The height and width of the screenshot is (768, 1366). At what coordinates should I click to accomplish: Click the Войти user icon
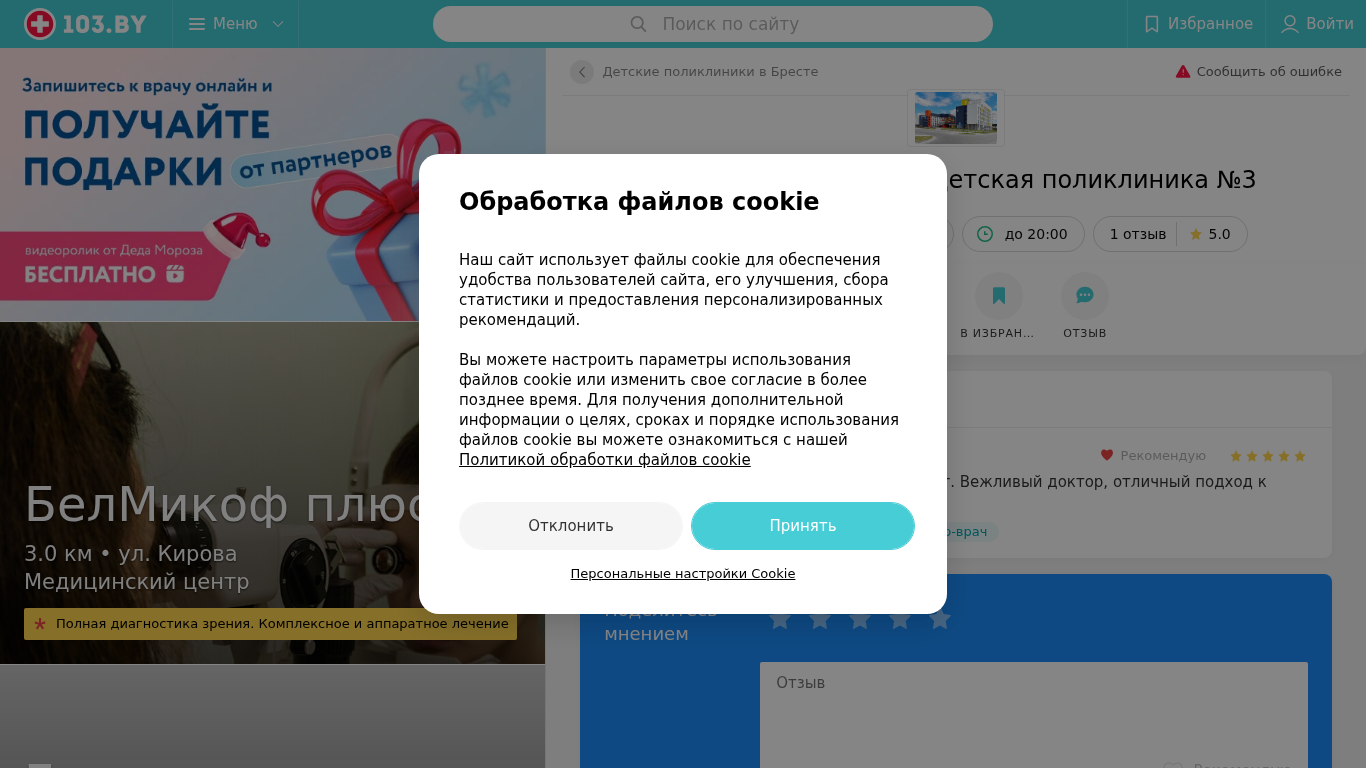pos(1290,24)
